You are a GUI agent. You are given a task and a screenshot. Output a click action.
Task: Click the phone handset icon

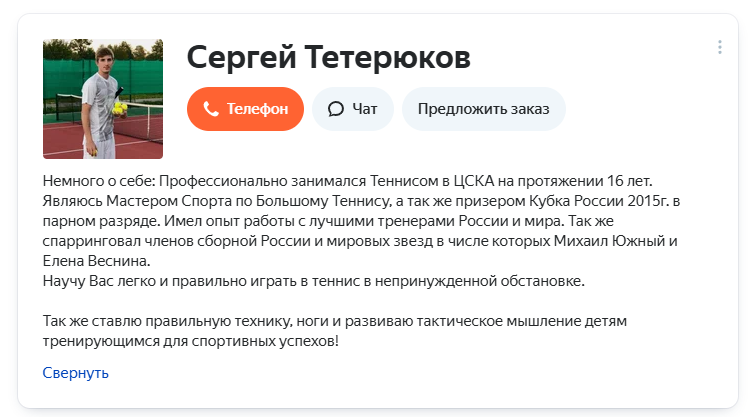pyautogui.click(x=211, y=109)
